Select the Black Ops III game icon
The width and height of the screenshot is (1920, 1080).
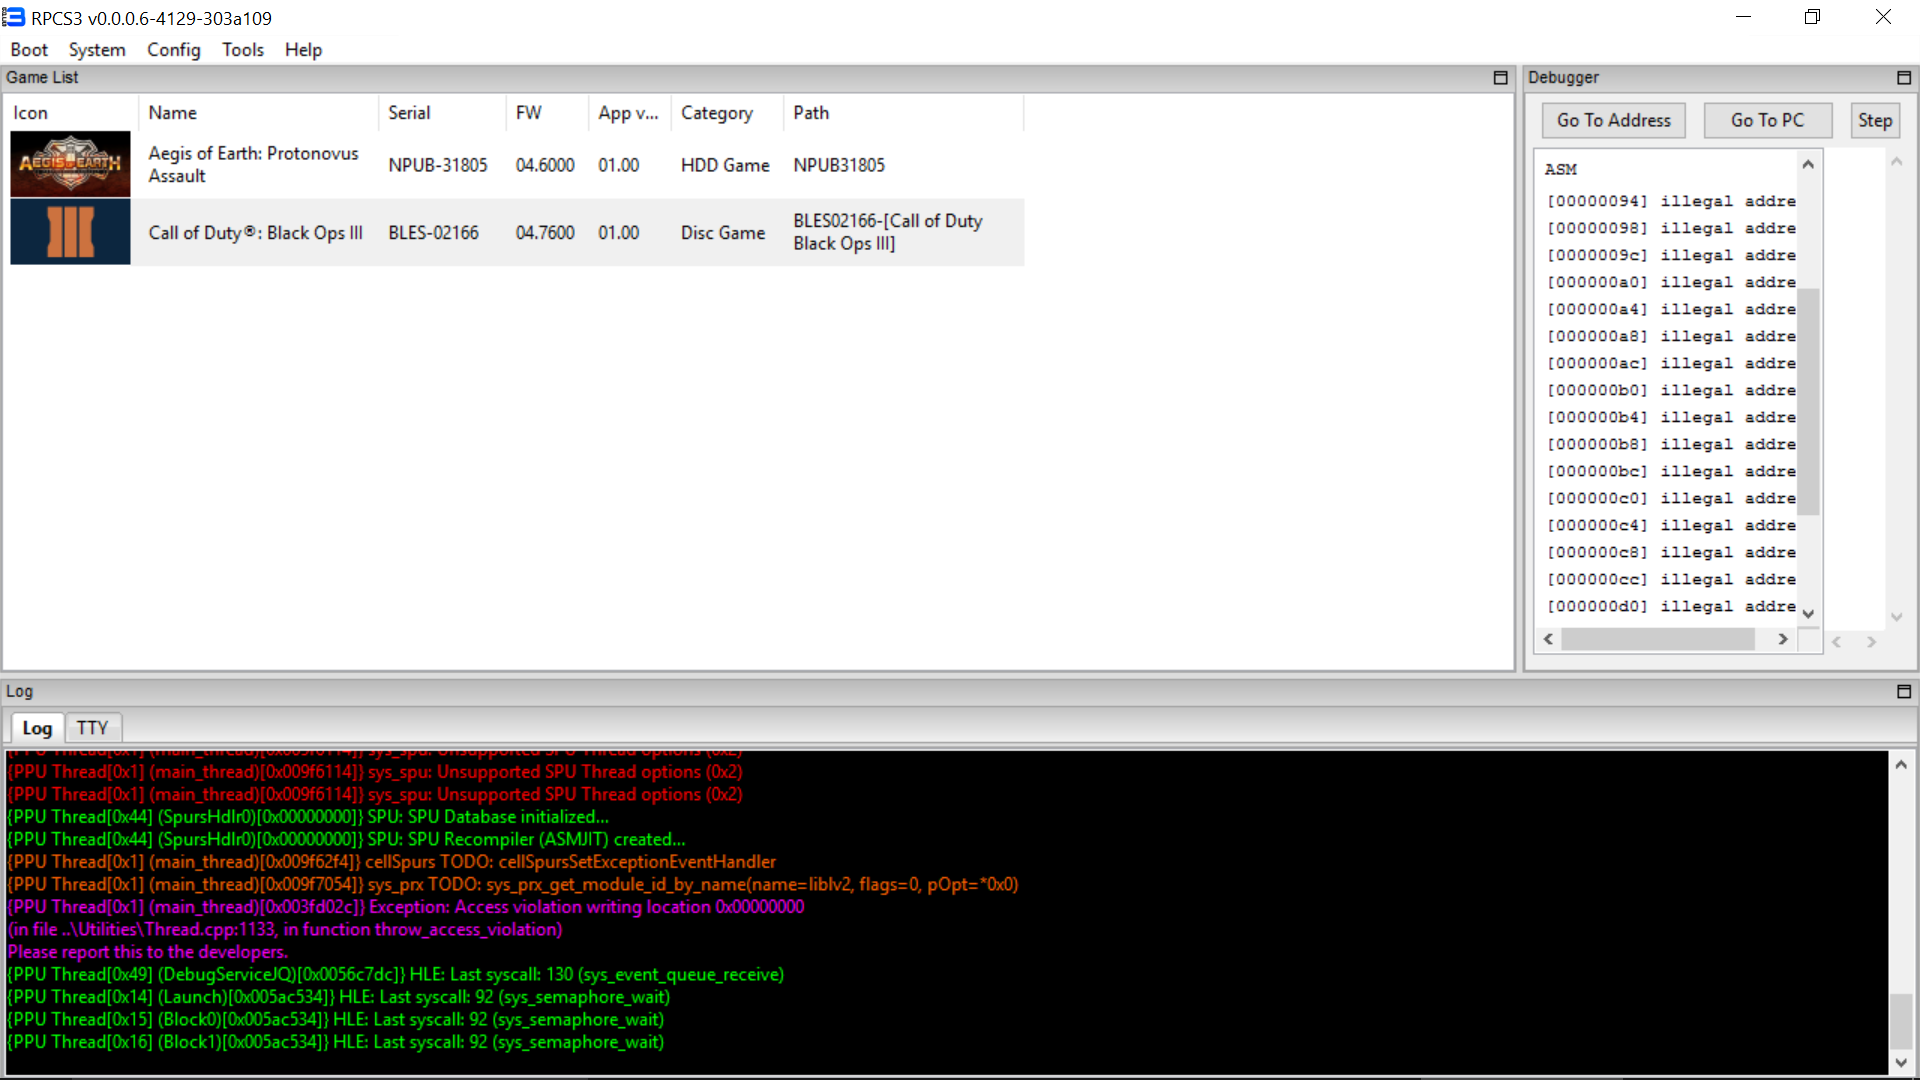[70, 232]
